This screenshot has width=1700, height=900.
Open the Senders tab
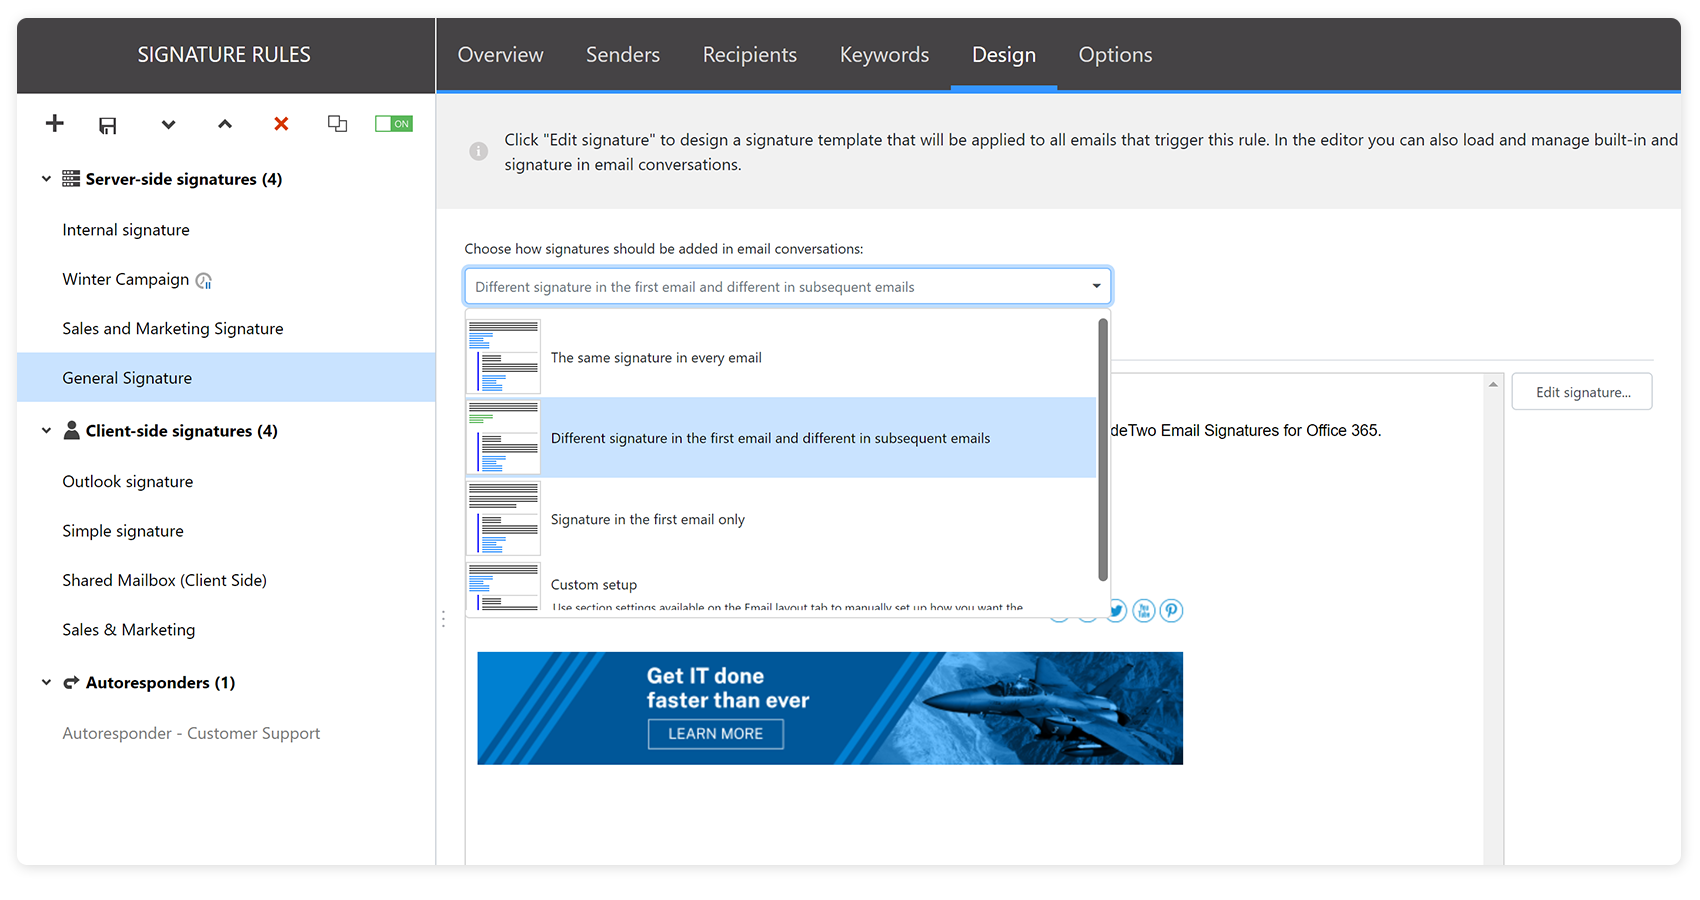point(622,55)
